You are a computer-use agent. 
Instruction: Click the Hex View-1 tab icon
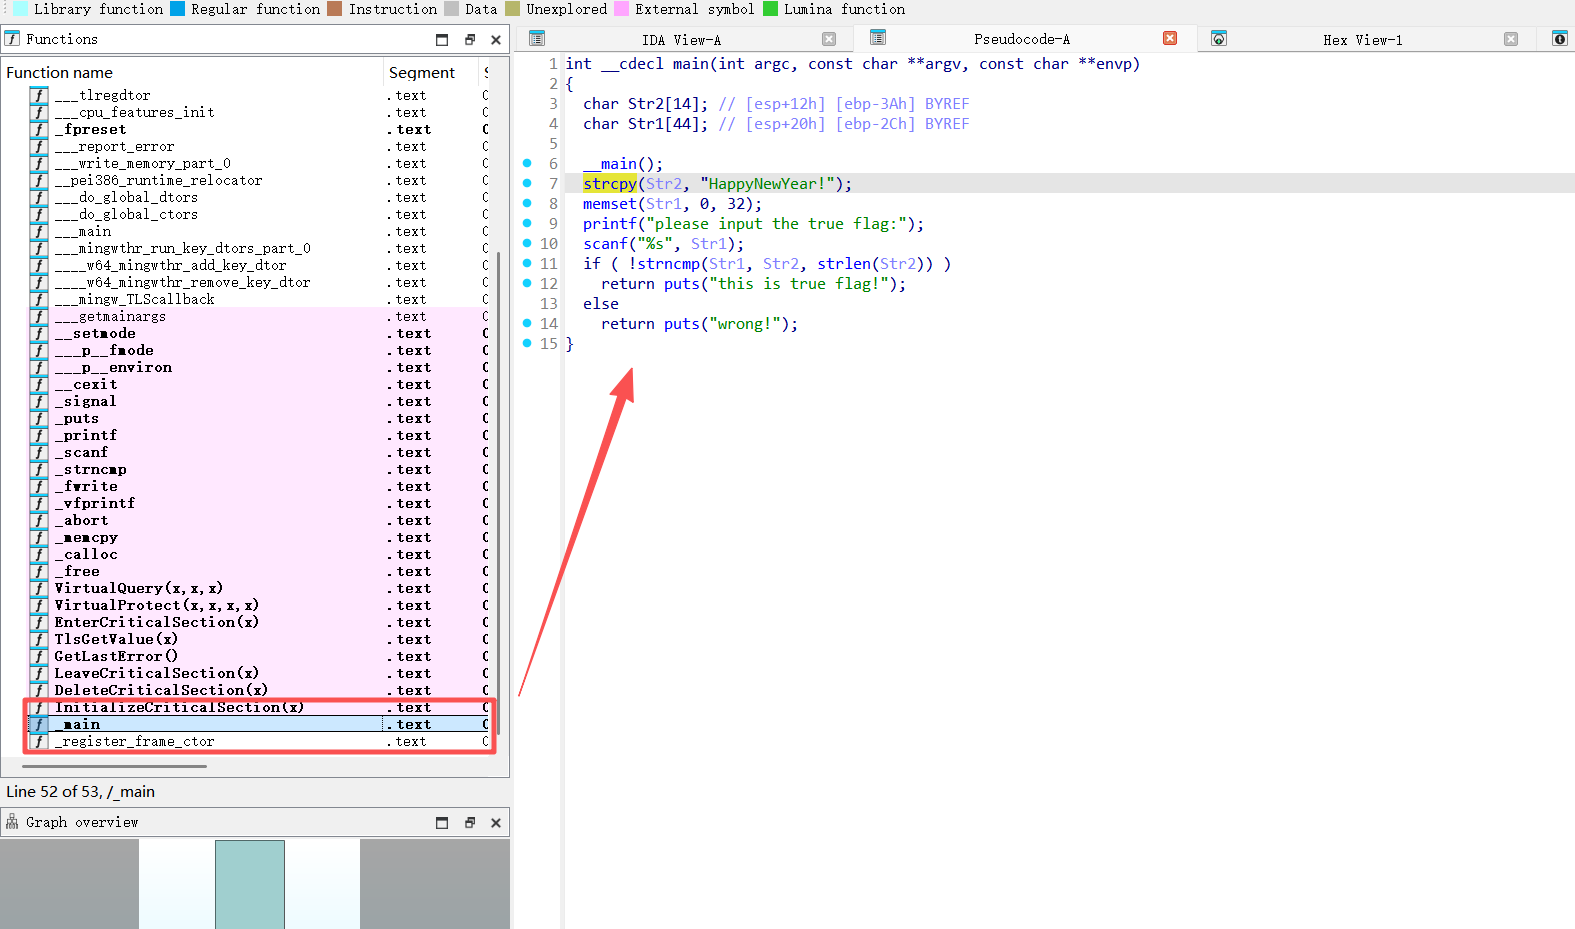1219,39
